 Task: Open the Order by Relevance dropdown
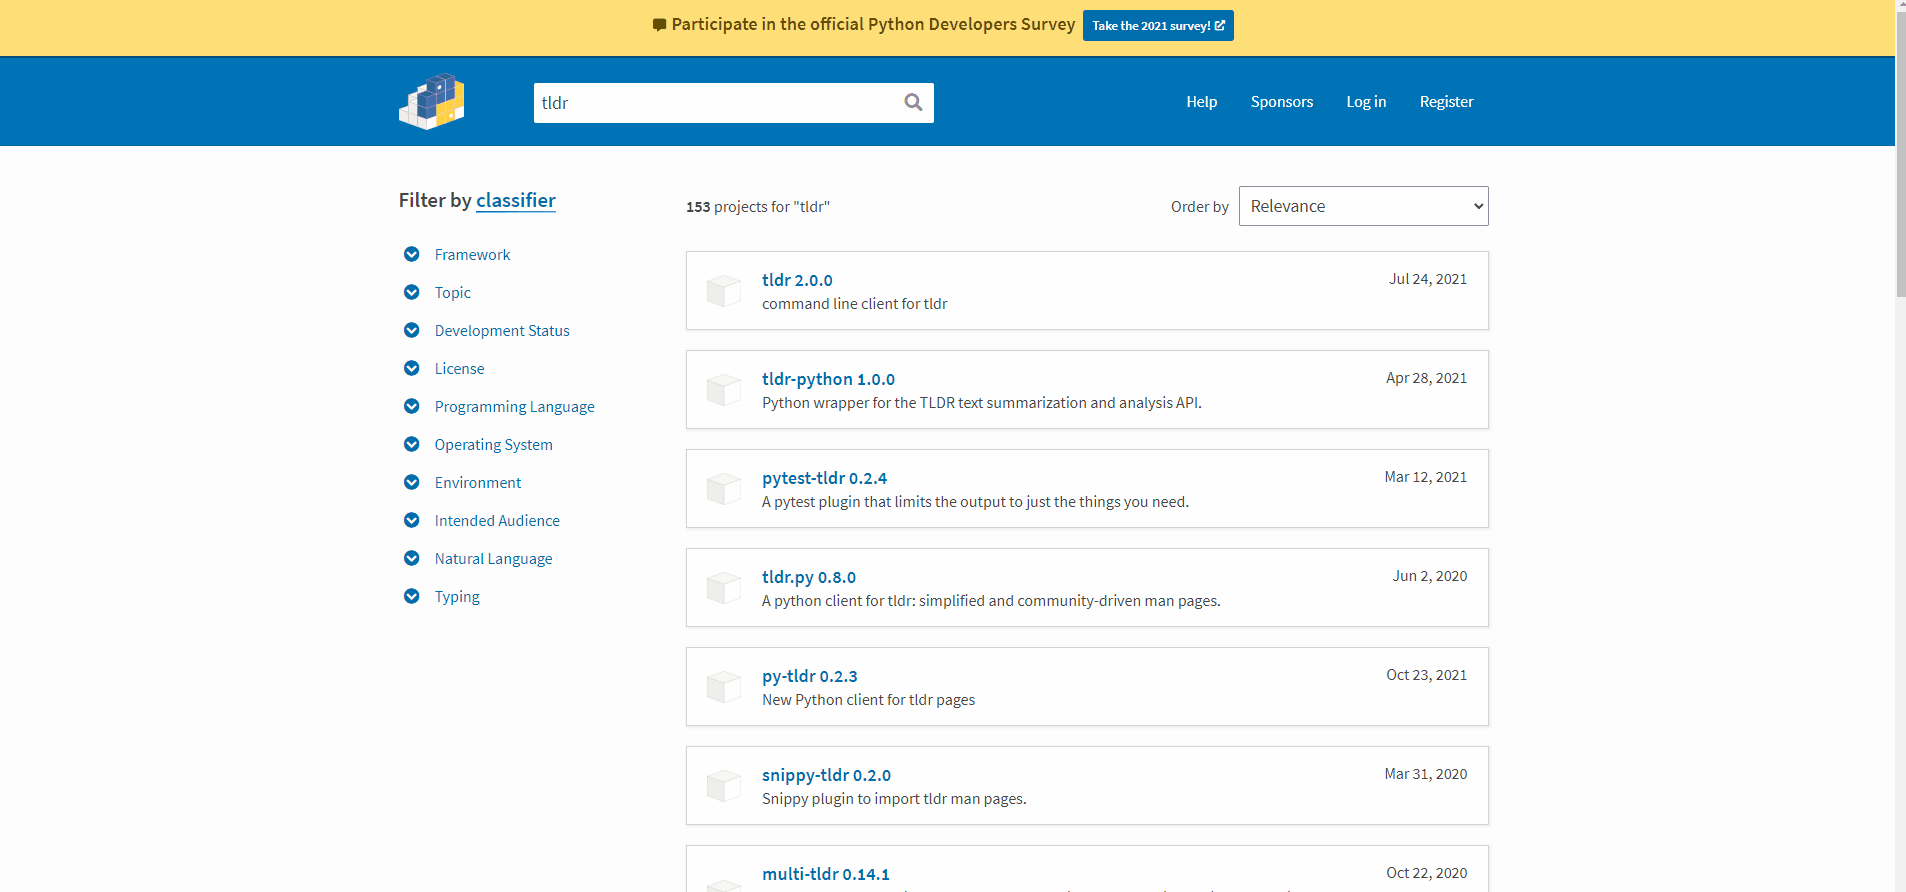tap(1363, 206)
